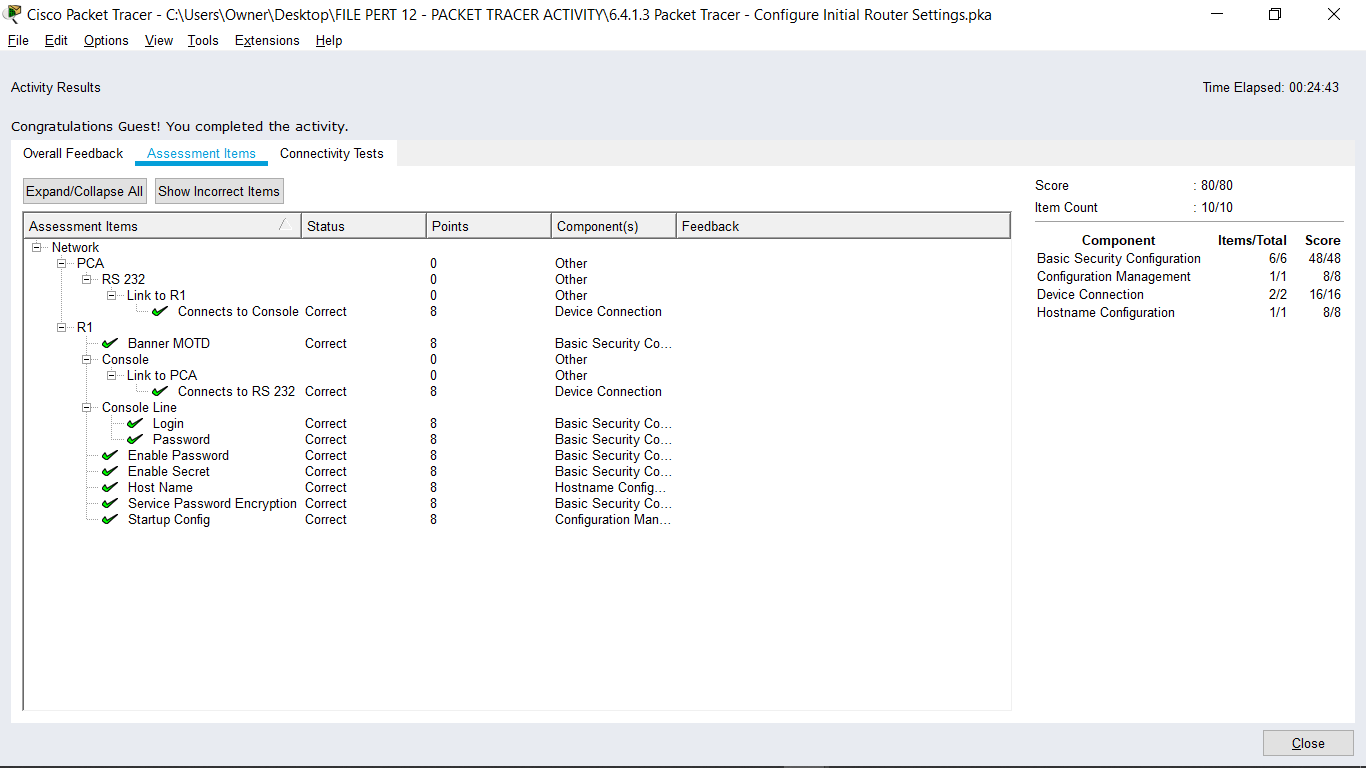Open the Edit menu

coord(56,40)
